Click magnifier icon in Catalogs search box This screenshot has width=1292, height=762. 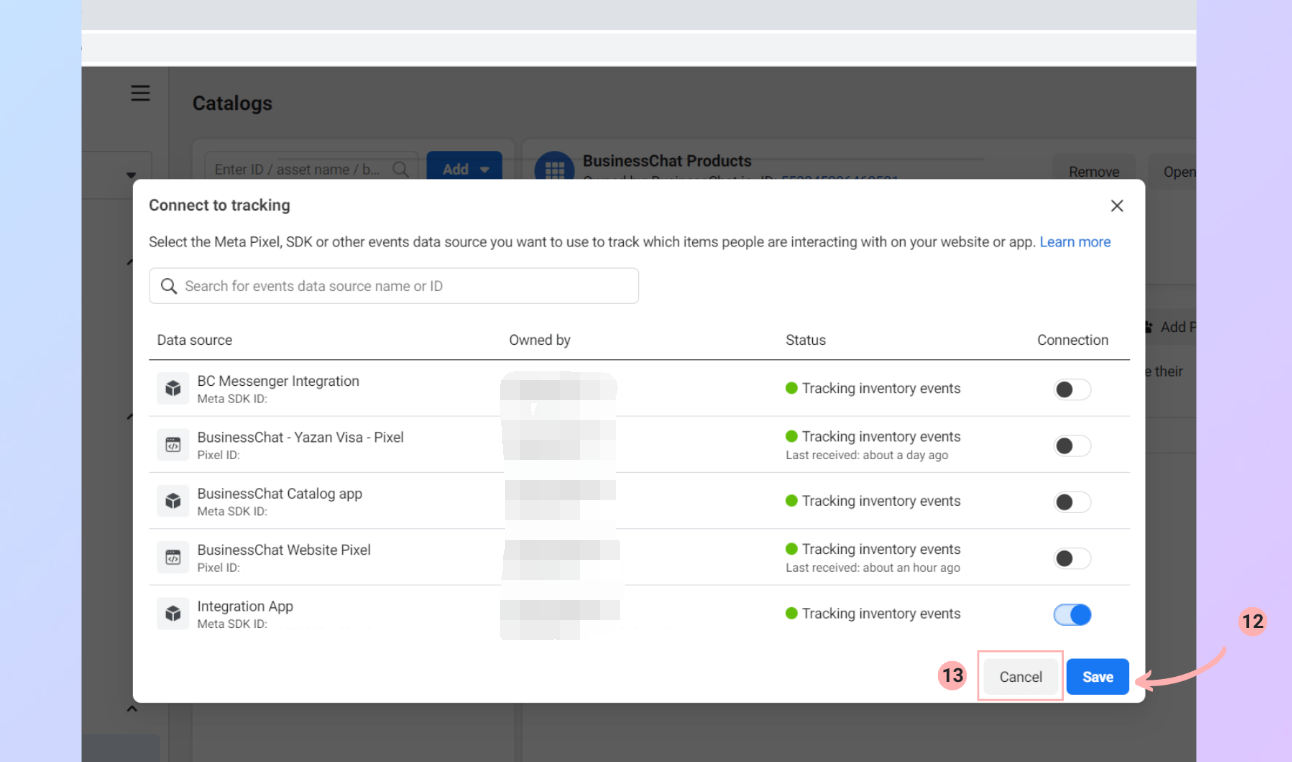click(401, 169)
